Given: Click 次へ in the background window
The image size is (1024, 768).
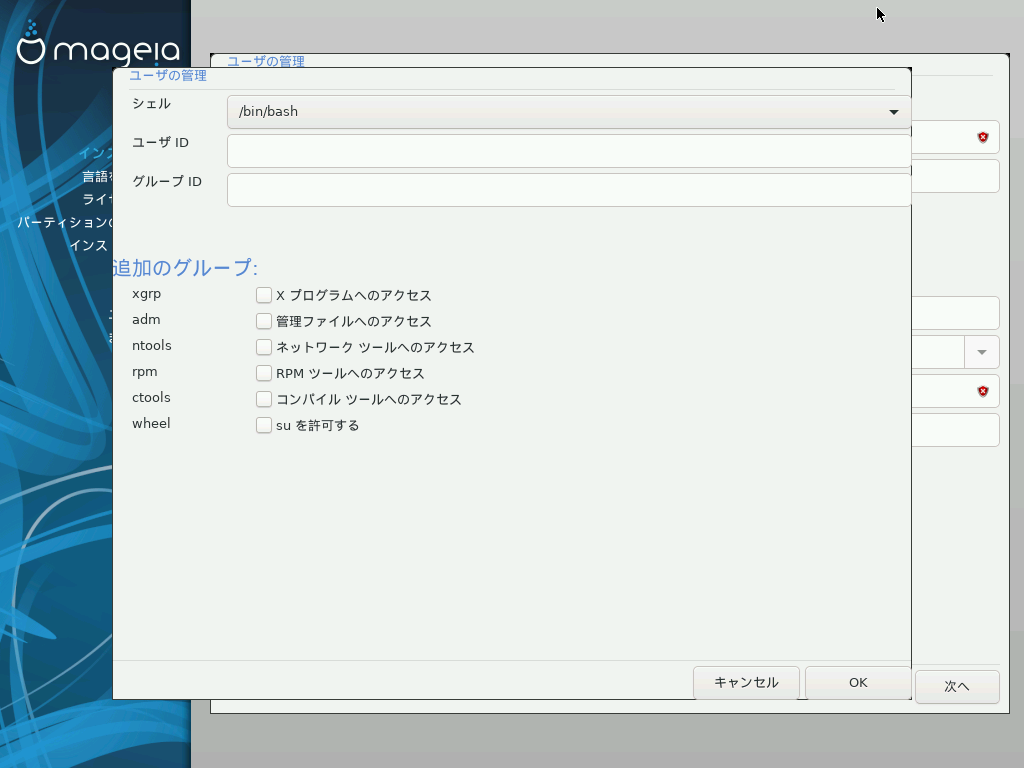Looking at the screenshot, I should click(x=957, y=686).
